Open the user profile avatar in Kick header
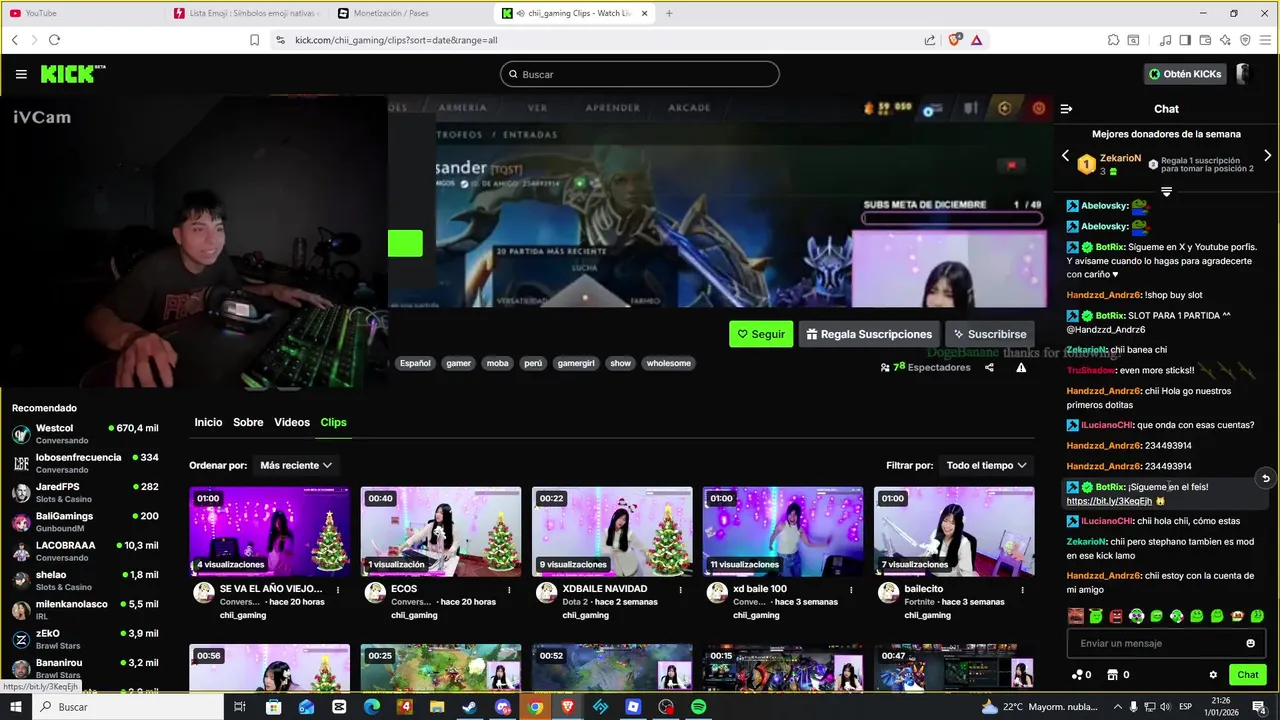Viewport: 1280px width, 720px height. tap(1244, 74)
